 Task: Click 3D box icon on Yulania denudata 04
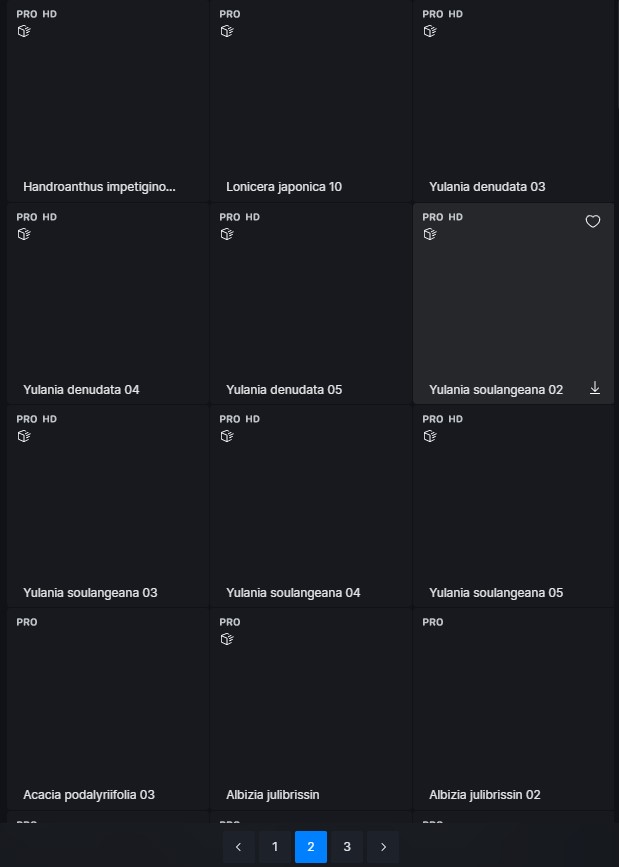pyautogui.click(x=24, y=234)
